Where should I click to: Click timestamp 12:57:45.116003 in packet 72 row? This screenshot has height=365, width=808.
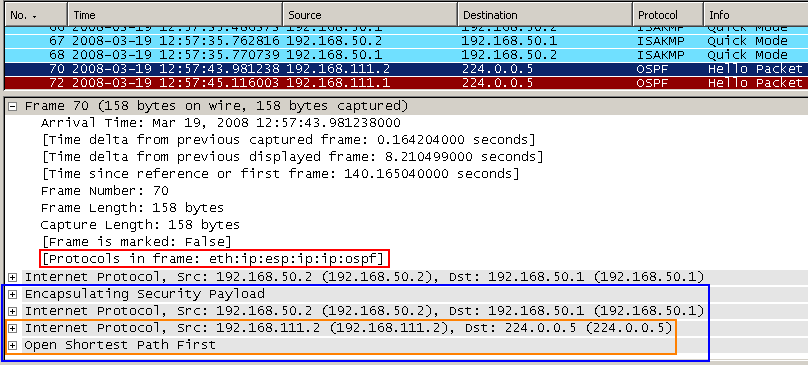pyautogui.click(x=219, y=83)
